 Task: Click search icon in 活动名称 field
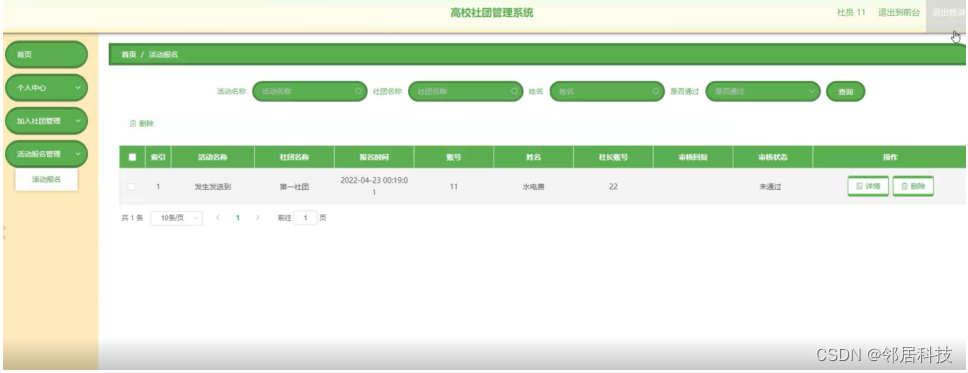click(x=358, y=91)
